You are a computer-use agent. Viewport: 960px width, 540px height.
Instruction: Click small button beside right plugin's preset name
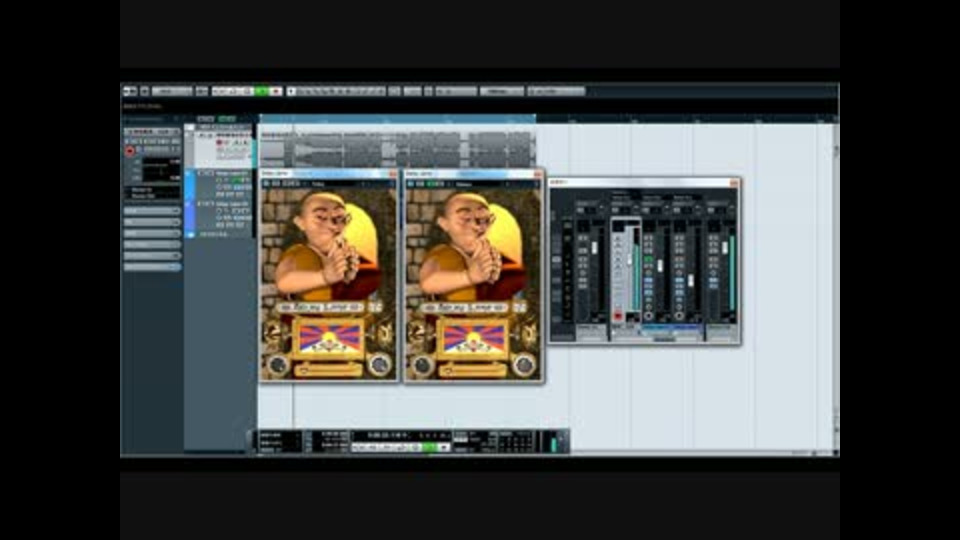(520, 307)
